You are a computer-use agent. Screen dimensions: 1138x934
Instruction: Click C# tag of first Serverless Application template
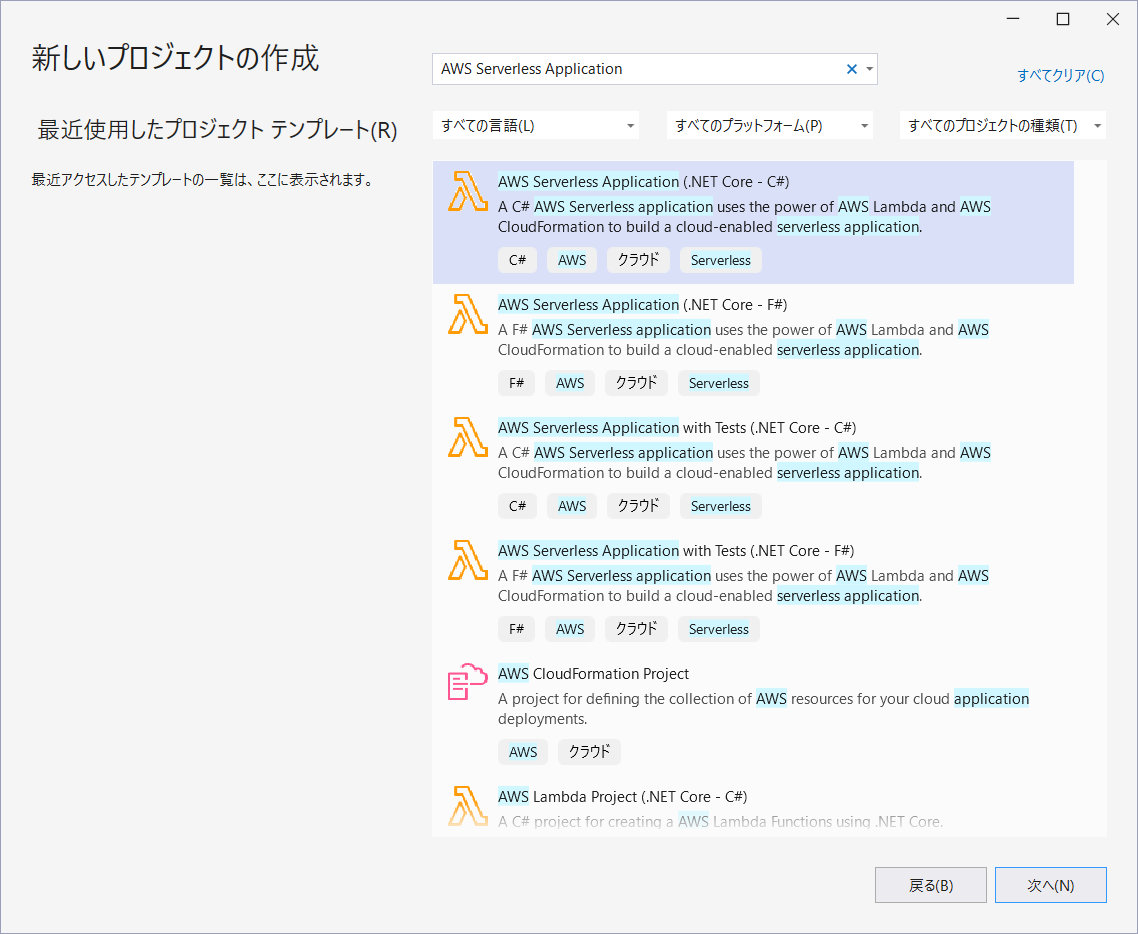click(x=517, y=260)
